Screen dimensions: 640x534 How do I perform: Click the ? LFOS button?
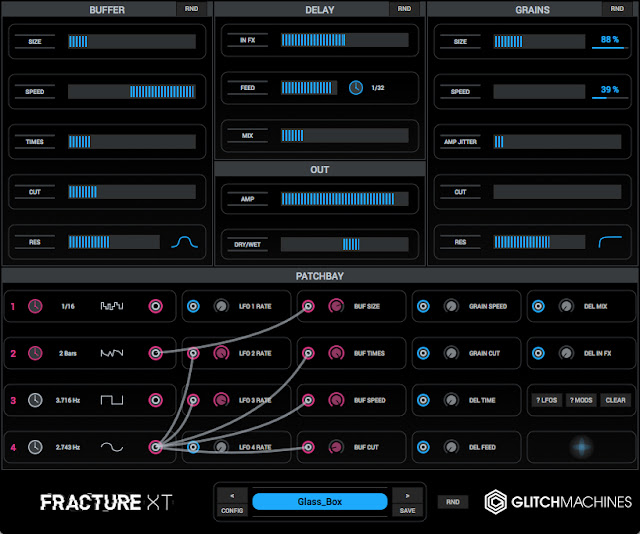(x=547, y=400)
